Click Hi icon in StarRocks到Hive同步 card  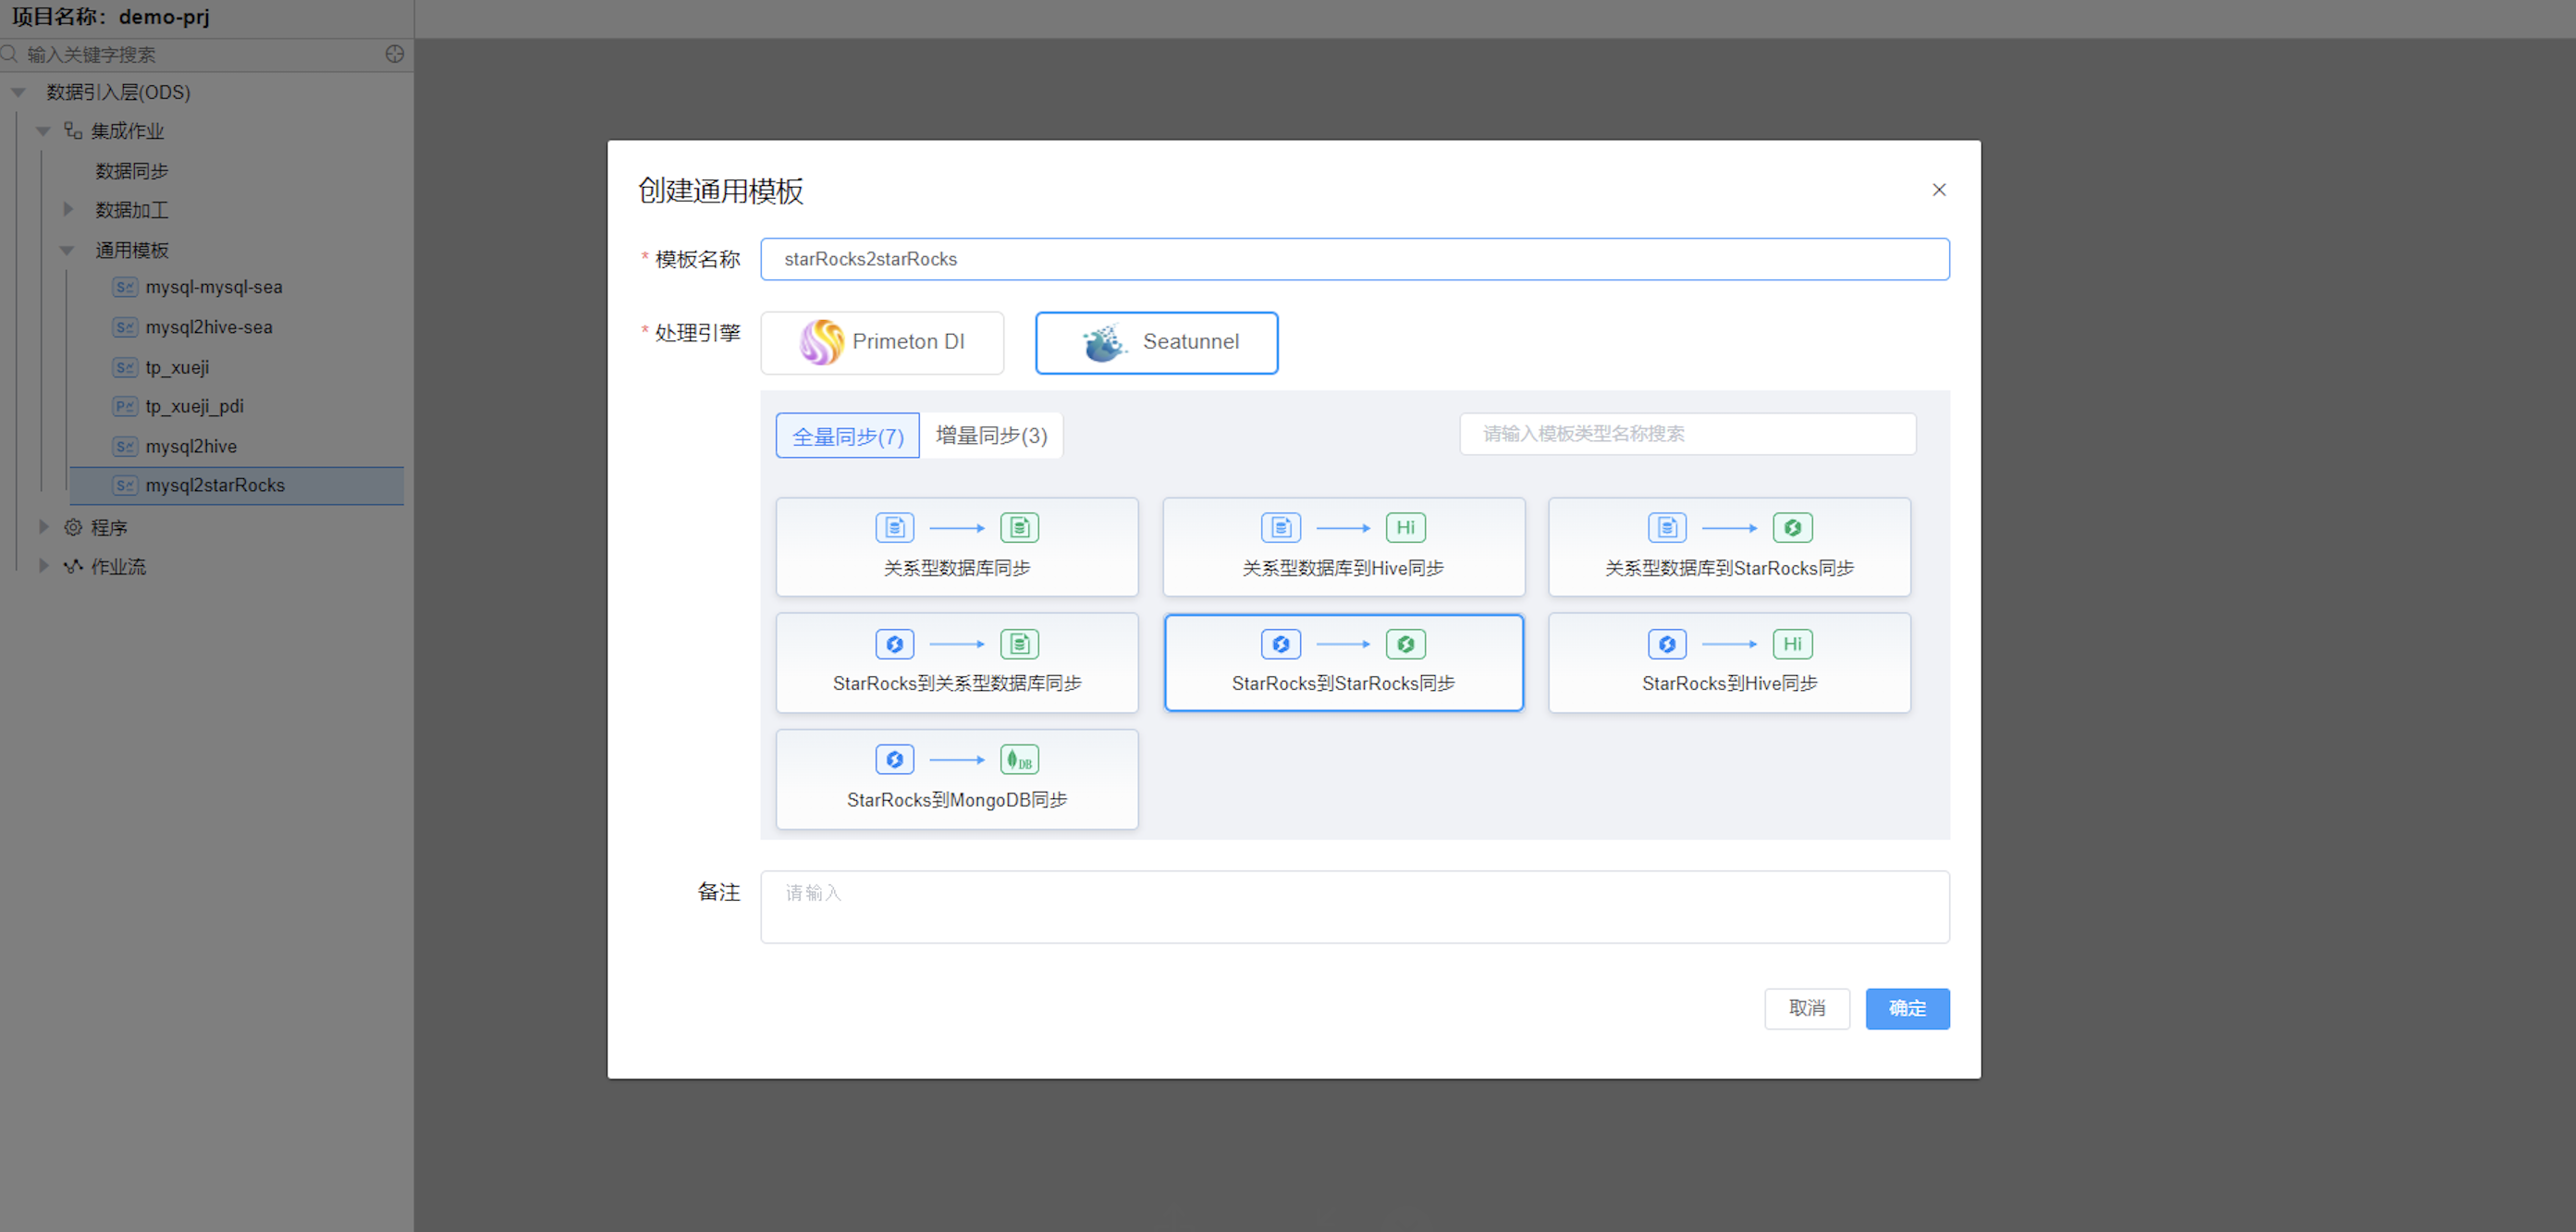coord(1791,644)
